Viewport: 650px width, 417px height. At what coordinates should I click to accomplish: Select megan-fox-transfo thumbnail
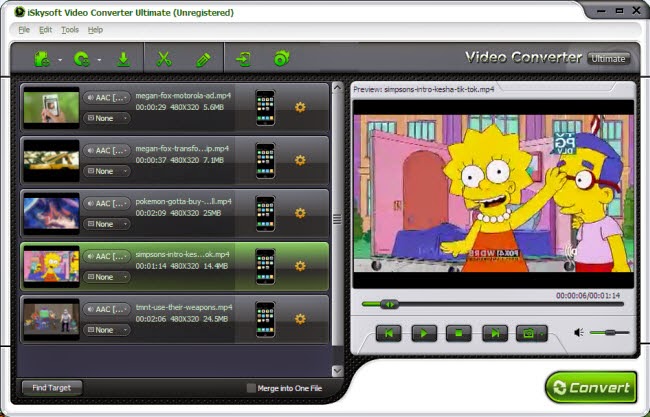coord(51,160)
